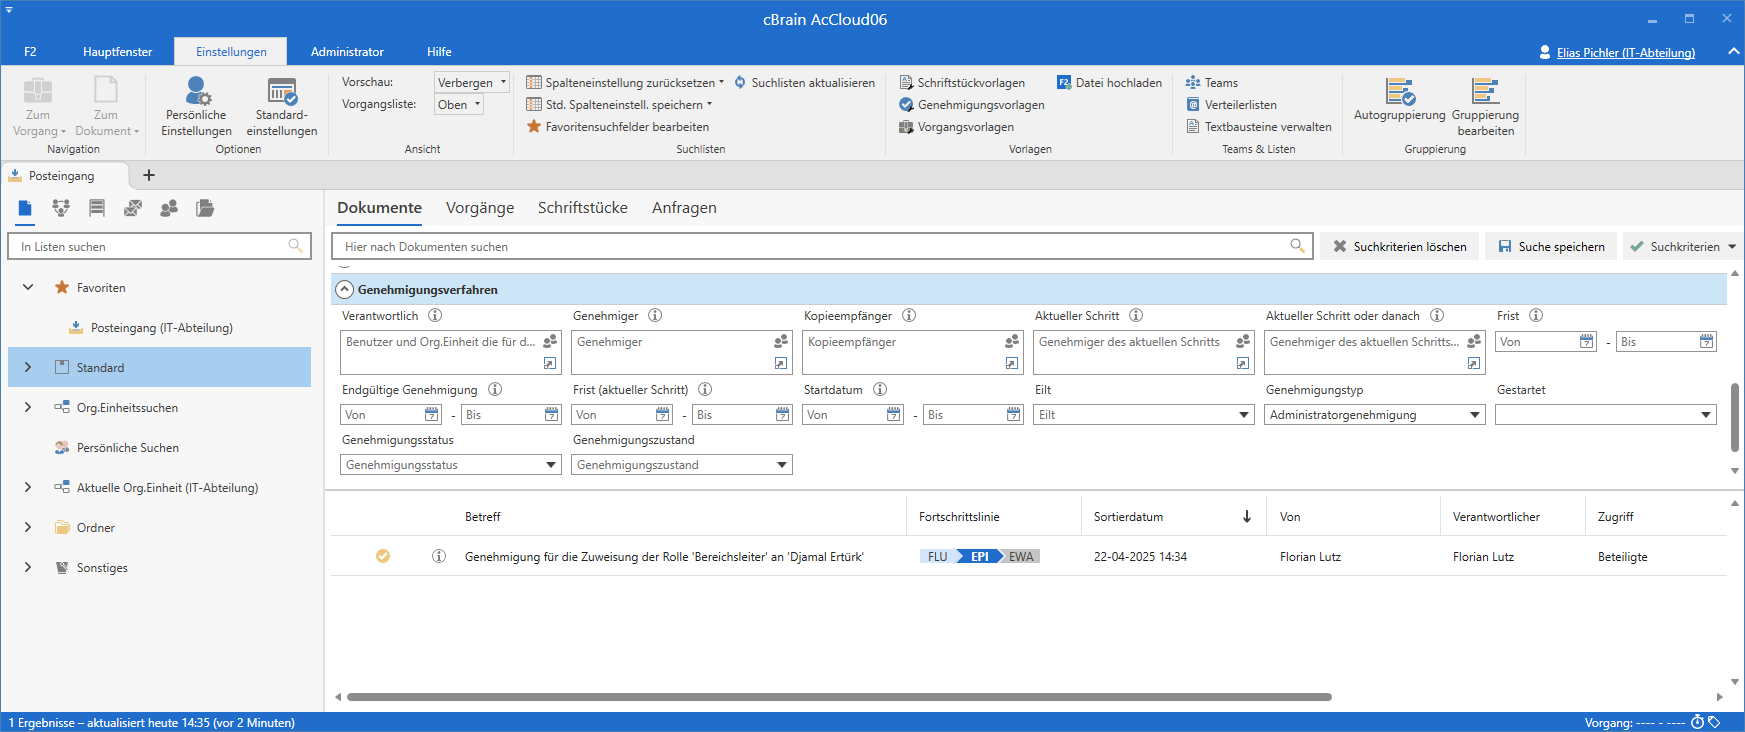Click the Standardeinstellungen icon
The image size is (1745, 732).
click(282, 92)
